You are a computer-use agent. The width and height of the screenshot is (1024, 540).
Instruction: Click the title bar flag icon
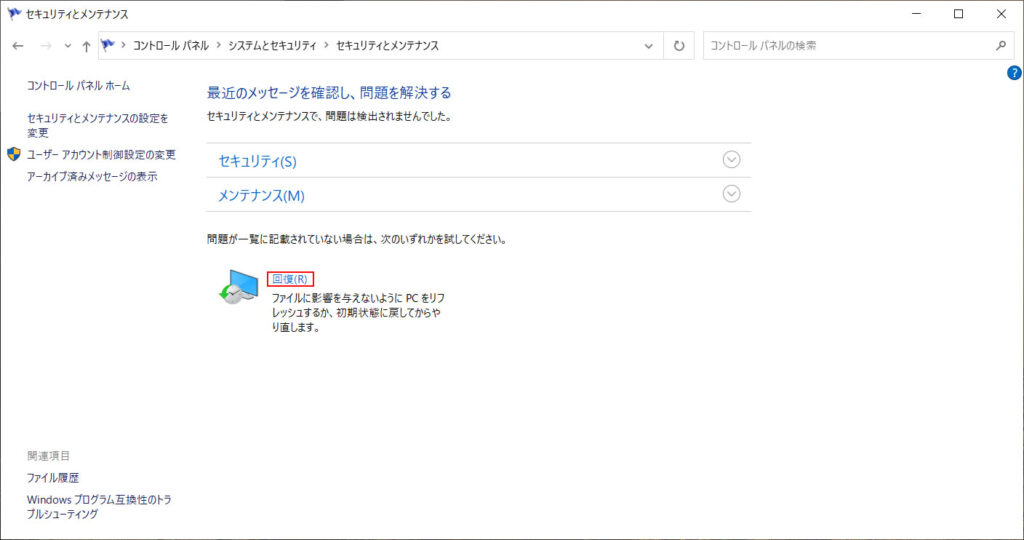click(14, 14)
